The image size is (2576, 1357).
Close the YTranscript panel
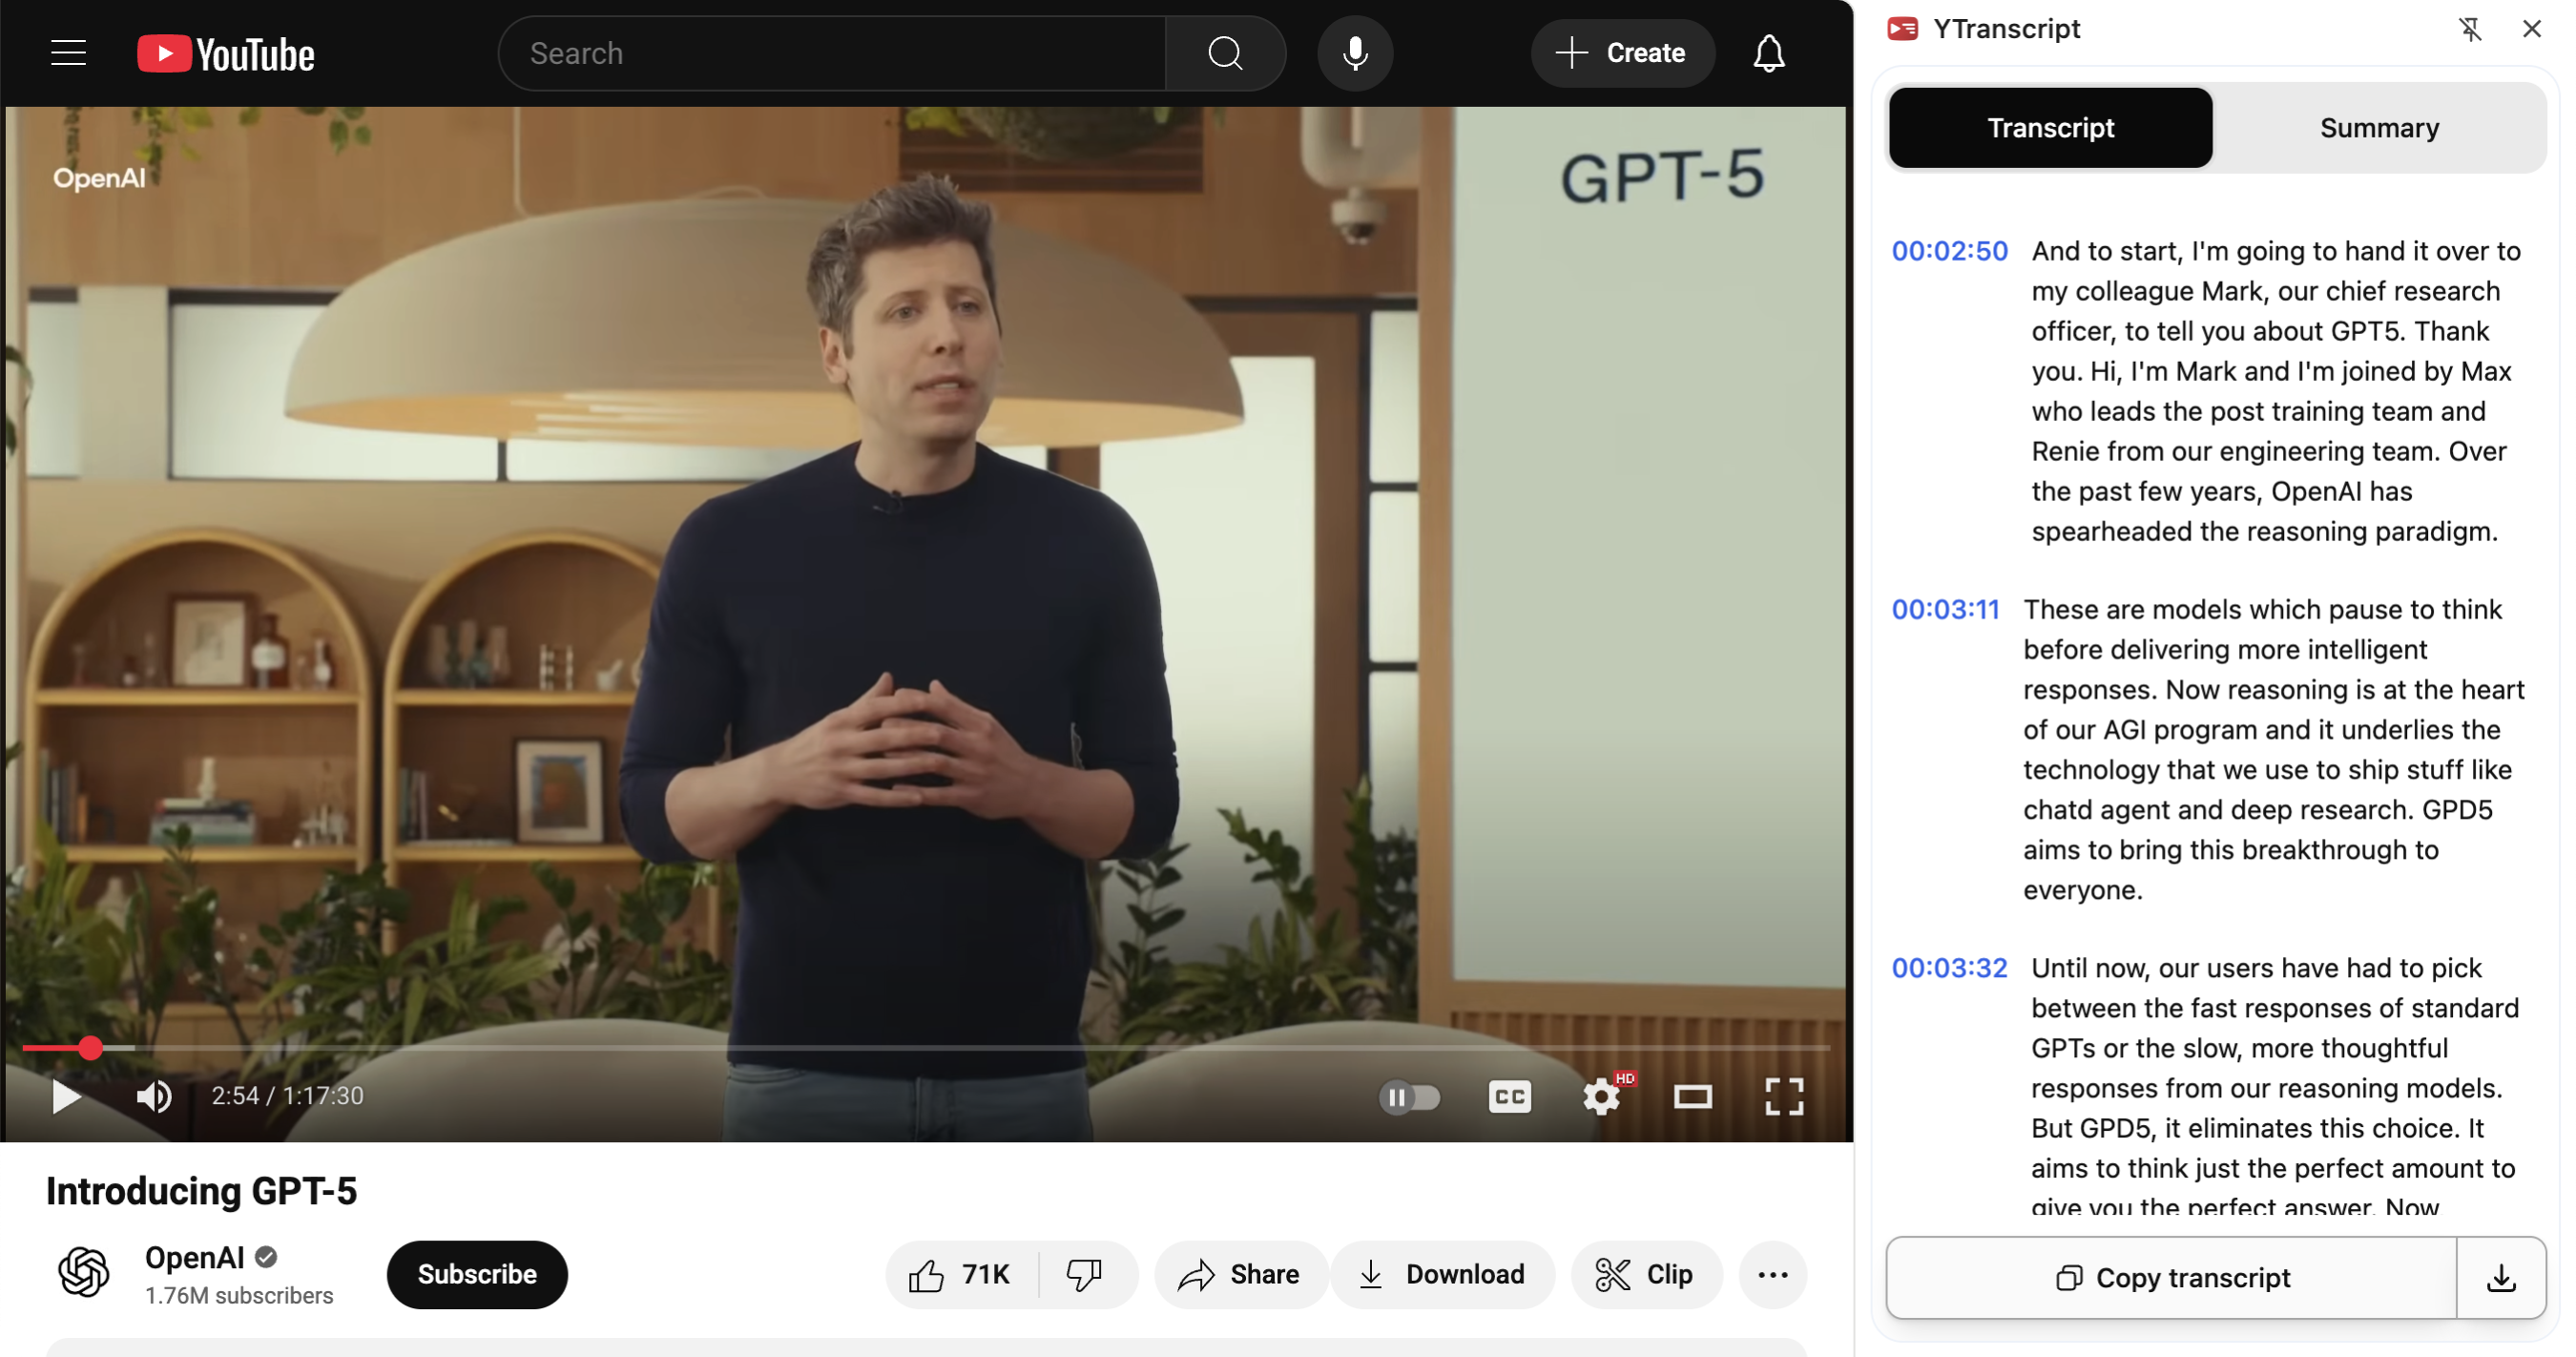(2531, 29)
